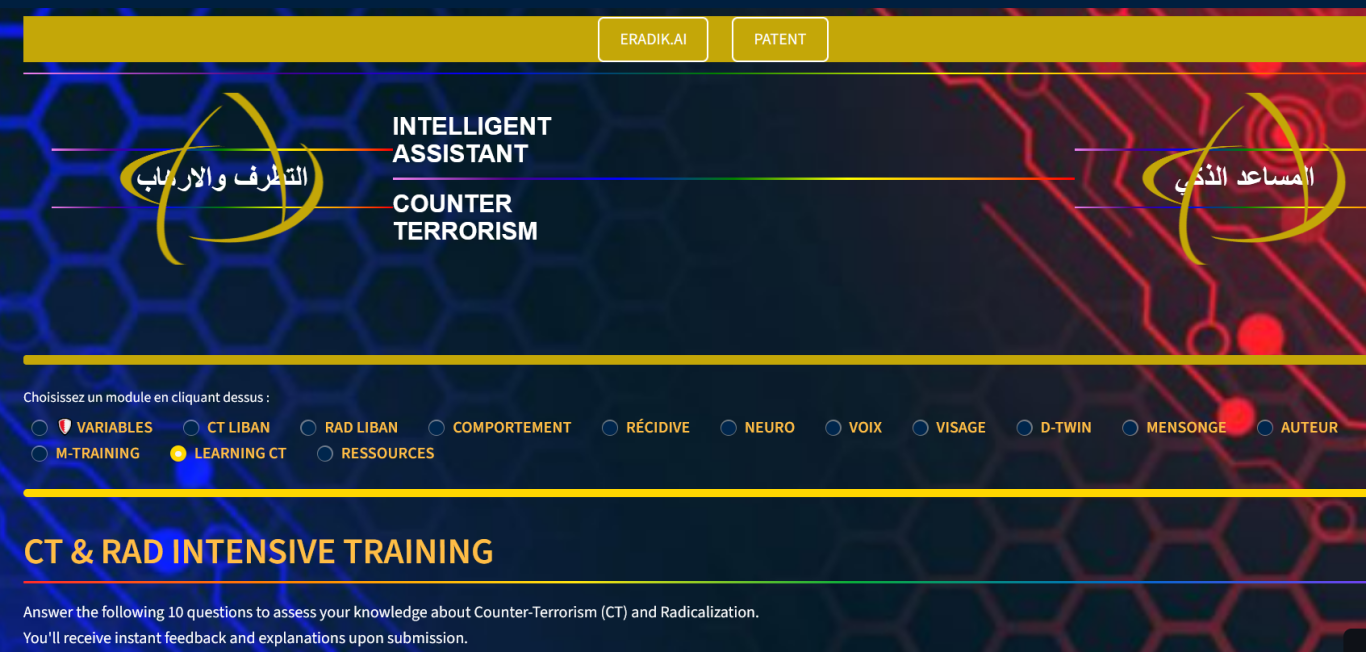Switch to the COMPORTEMENT module
This screenshot has height=652, width=1366.
436,428
